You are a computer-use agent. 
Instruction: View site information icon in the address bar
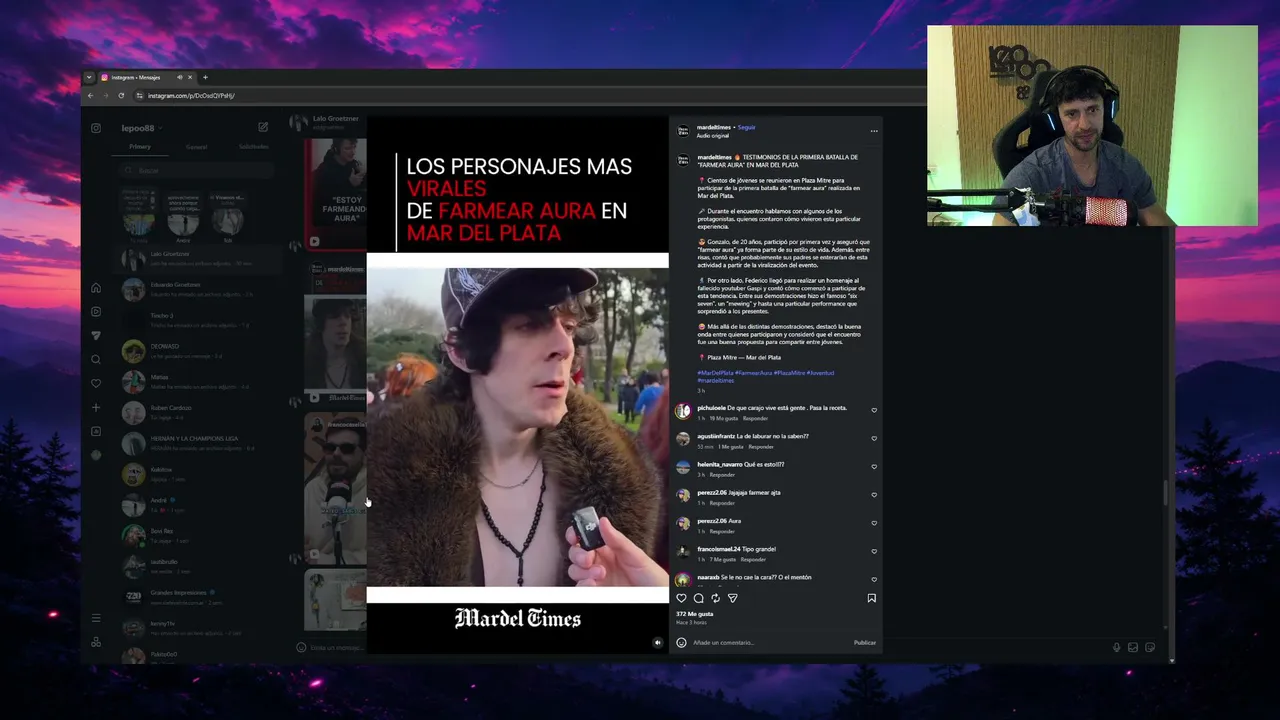tap(140, 95)
